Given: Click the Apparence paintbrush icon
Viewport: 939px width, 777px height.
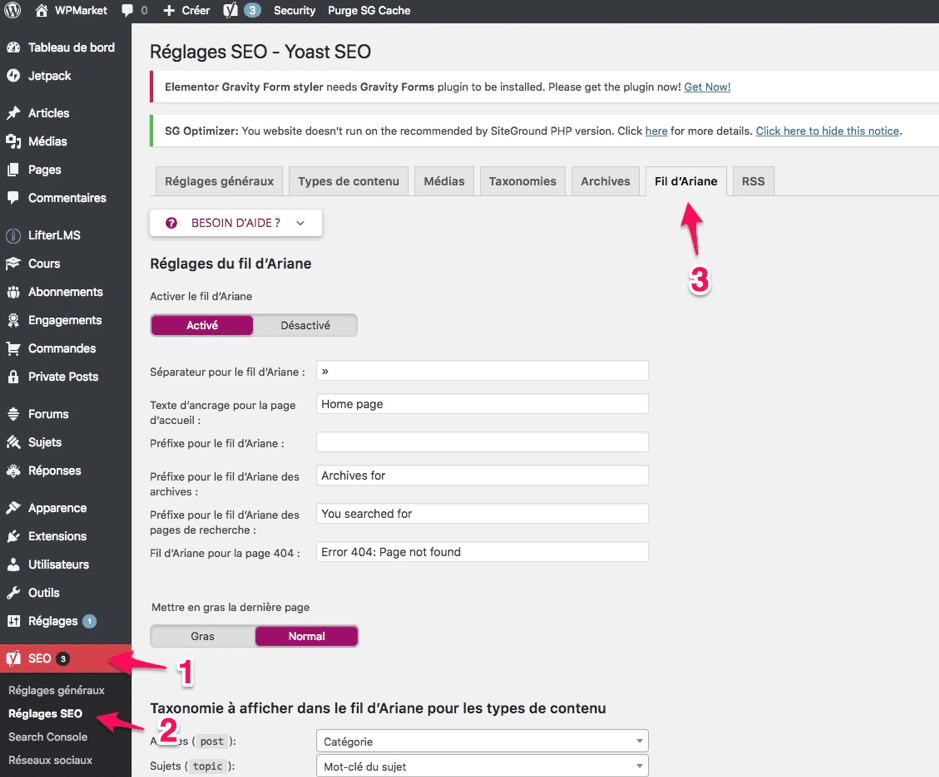Looking at the screenshot, I should click(x=13, y=508).
